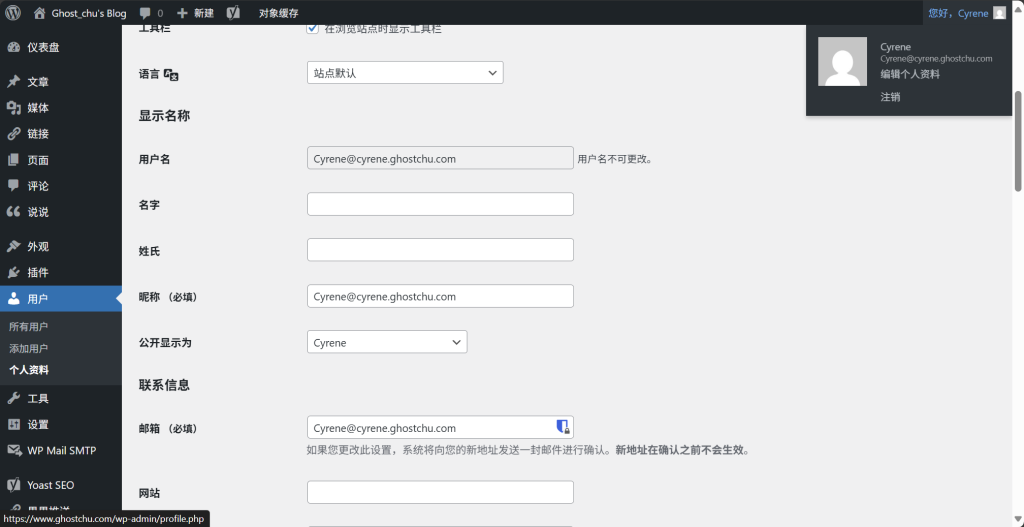Click the 姓氏 input field
Image resolution: width=1024 pixels, height=527 pixels.
[440, 250]
